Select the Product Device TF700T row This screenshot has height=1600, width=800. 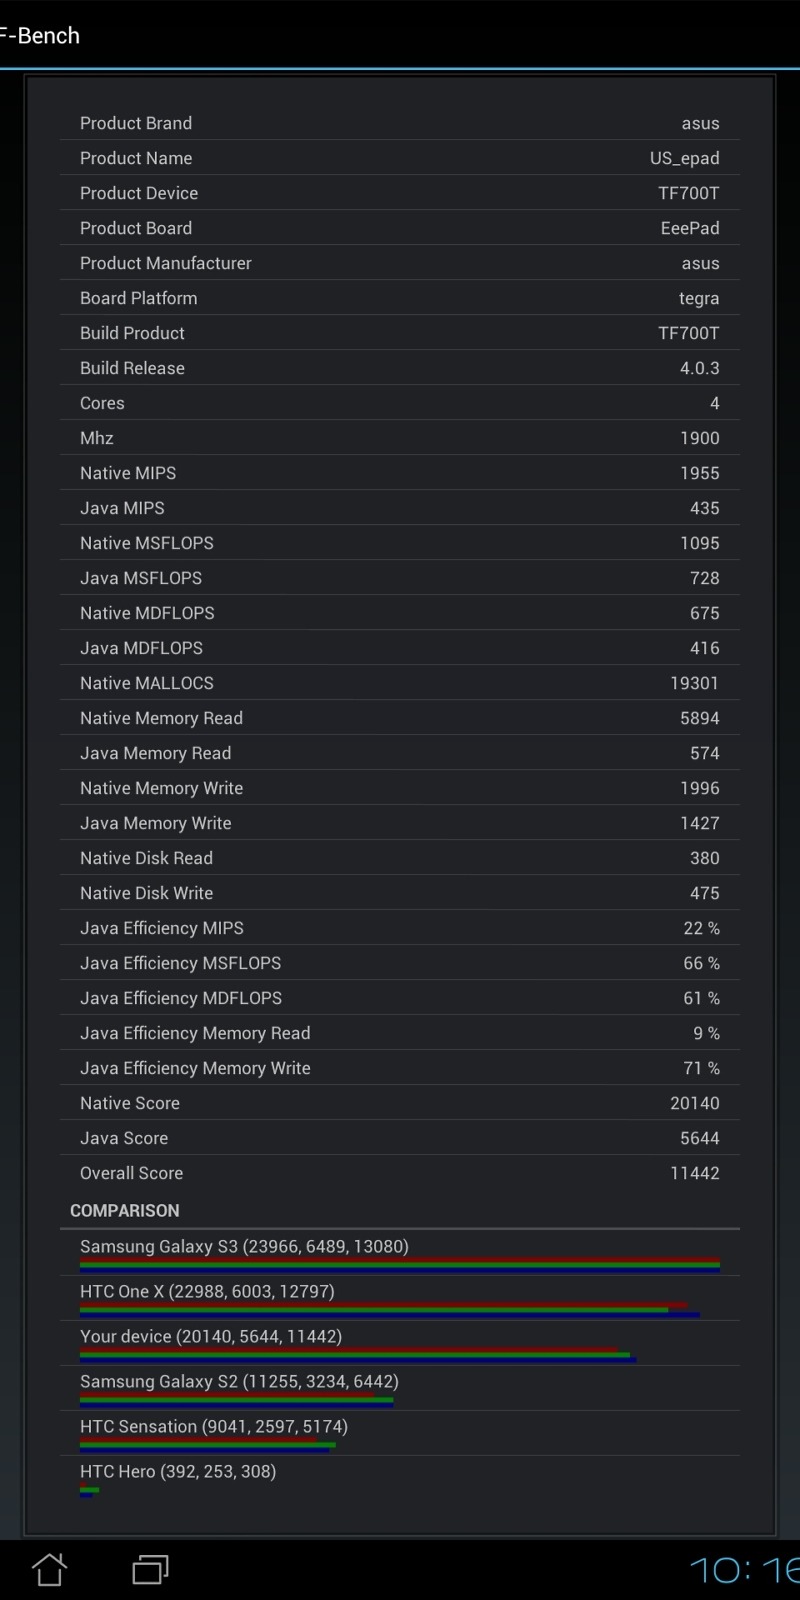(400, 193)
